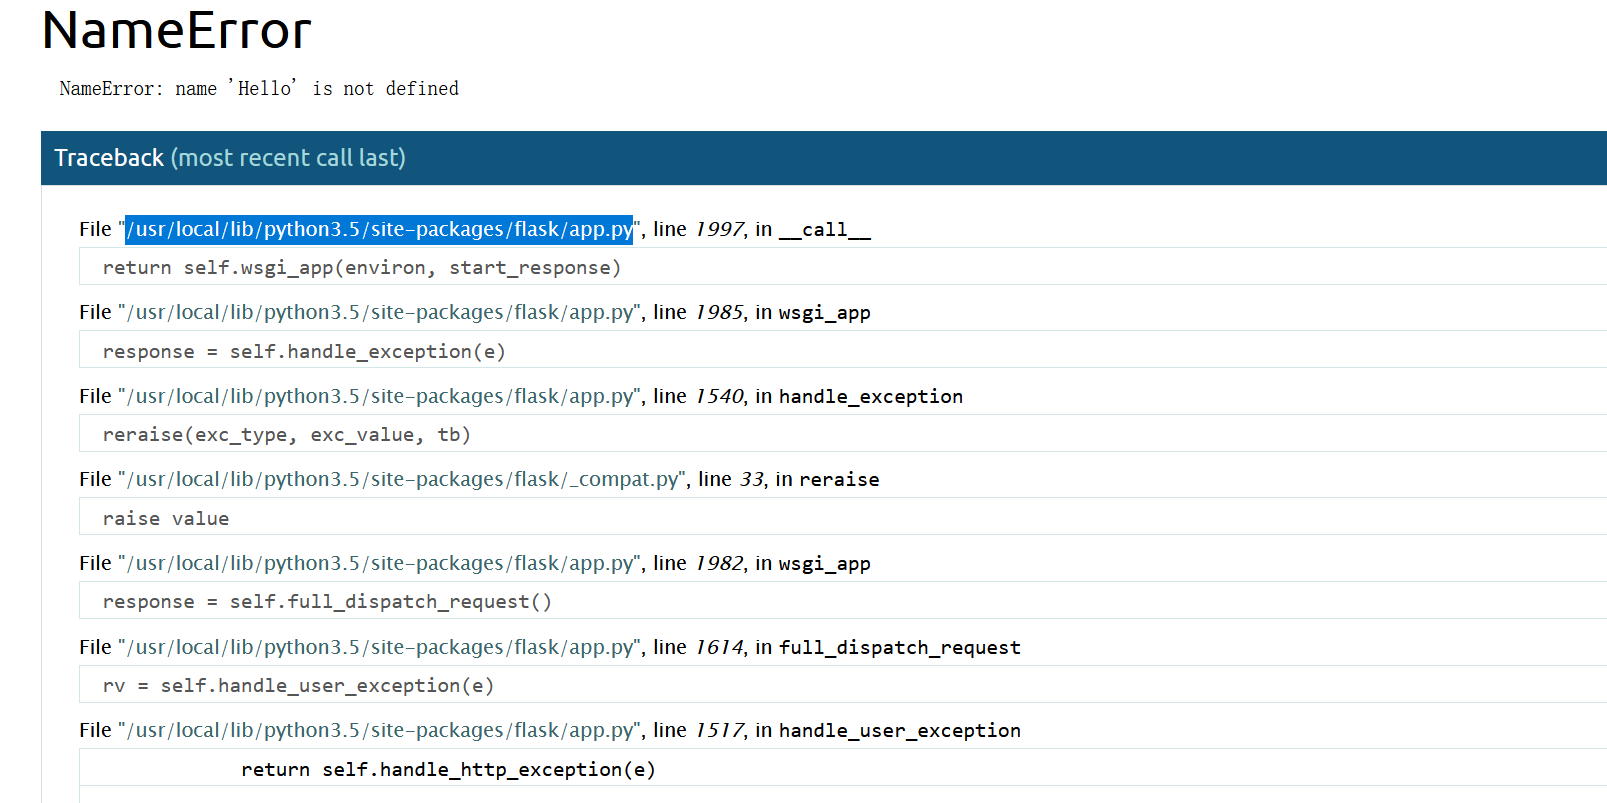Expand the reraise(exc_type, exc_value, tb) code line

286,435
